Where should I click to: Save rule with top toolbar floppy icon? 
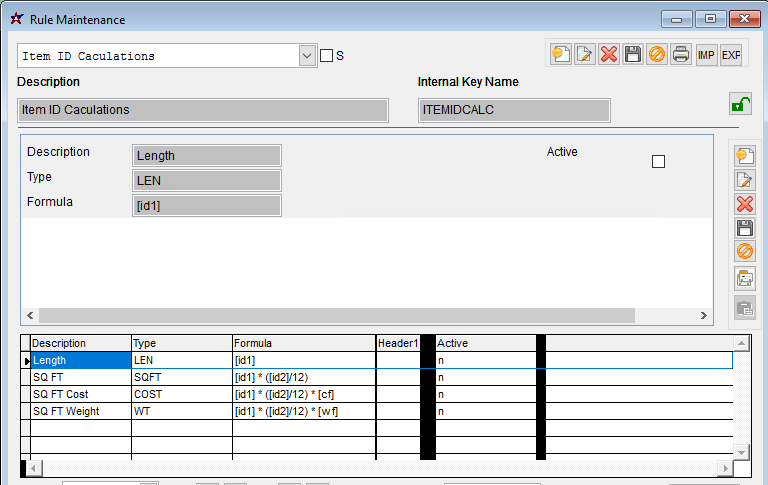tap(633, 55)
